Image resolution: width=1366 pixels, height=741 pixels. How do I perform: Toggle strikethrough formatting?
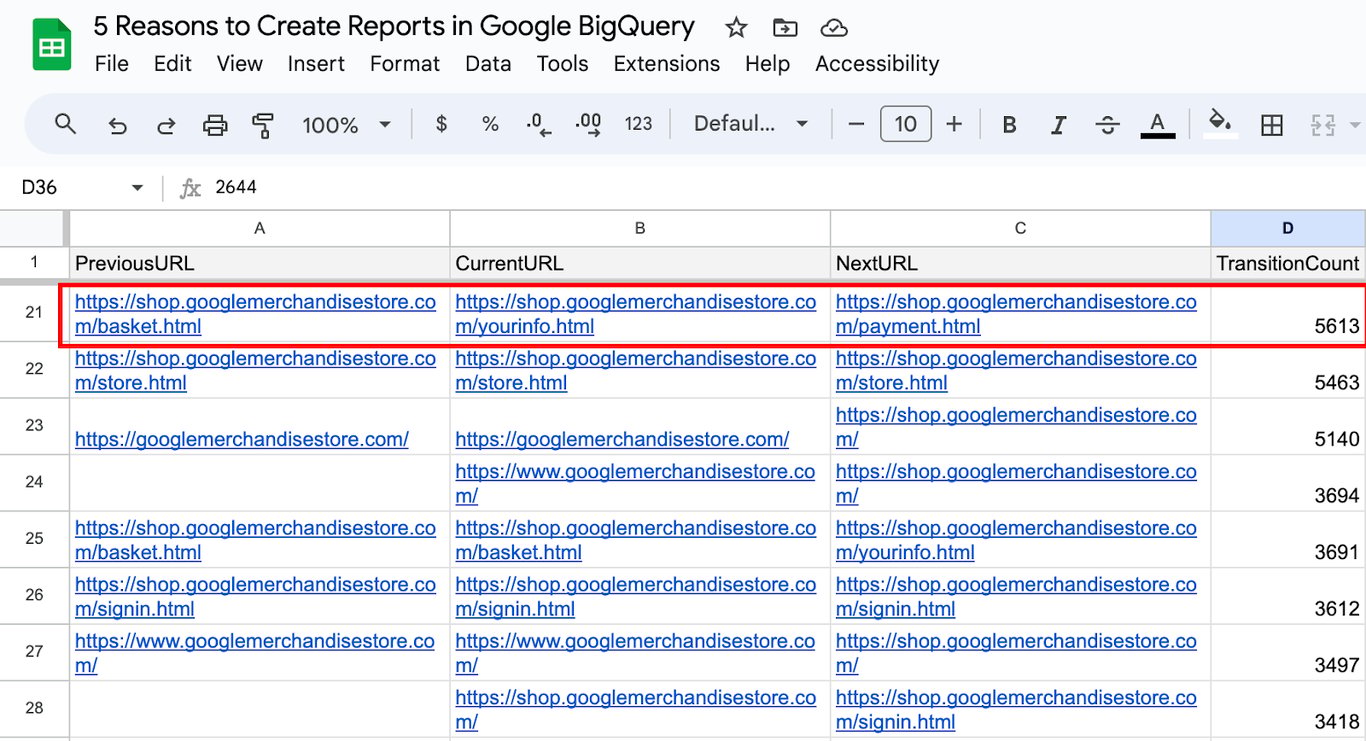(x=1107, y=125)
